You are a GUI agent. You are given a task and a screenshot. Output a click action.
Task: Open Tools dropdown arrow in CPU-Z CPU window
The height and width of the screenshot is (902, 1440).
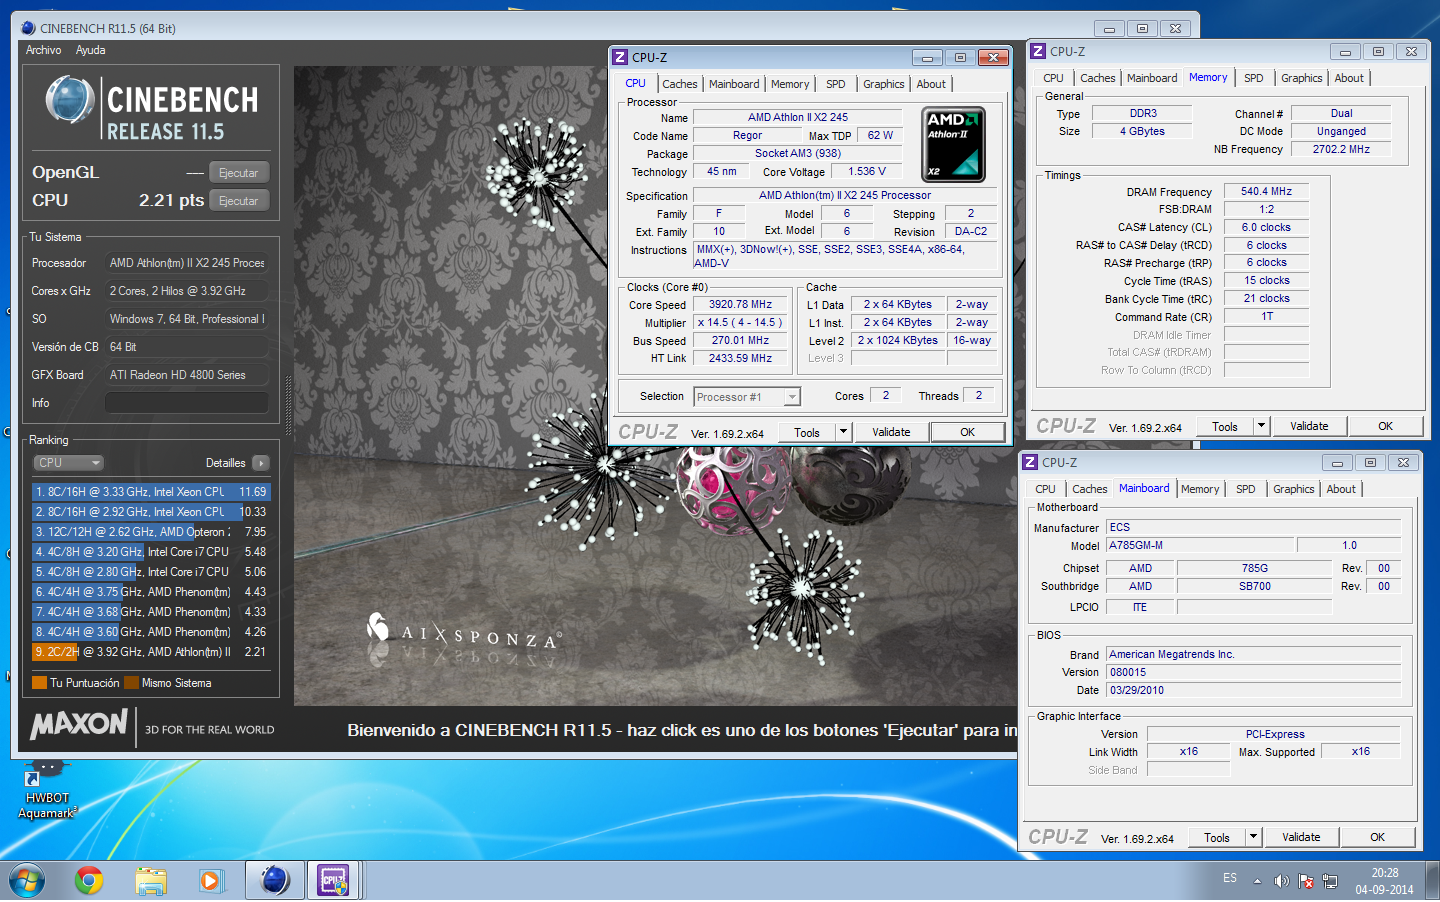click(x=844, y=433)
